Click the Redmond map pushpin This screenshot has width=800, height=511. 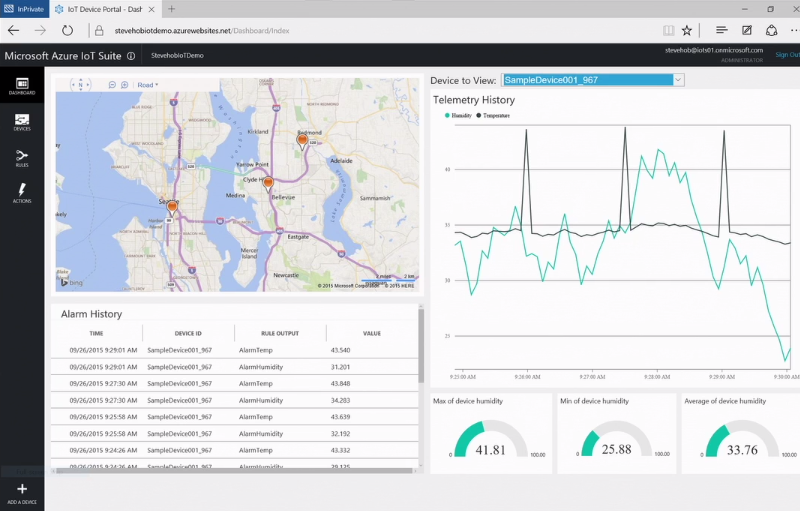click(303, 141)
